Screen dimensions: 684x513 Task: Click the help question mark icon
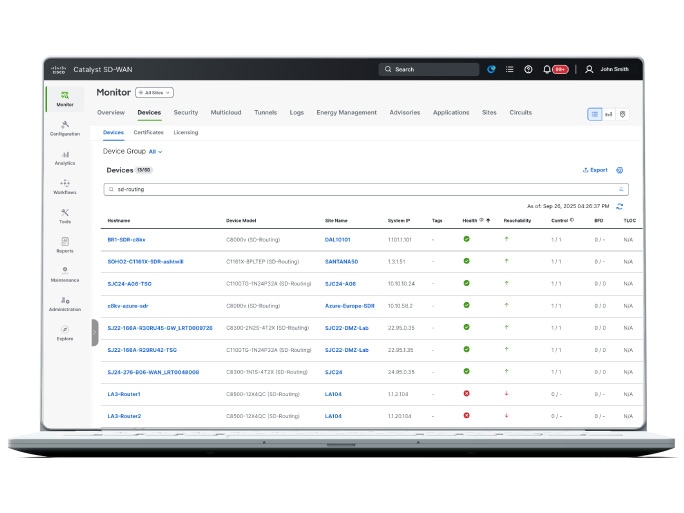pos(528,69)
